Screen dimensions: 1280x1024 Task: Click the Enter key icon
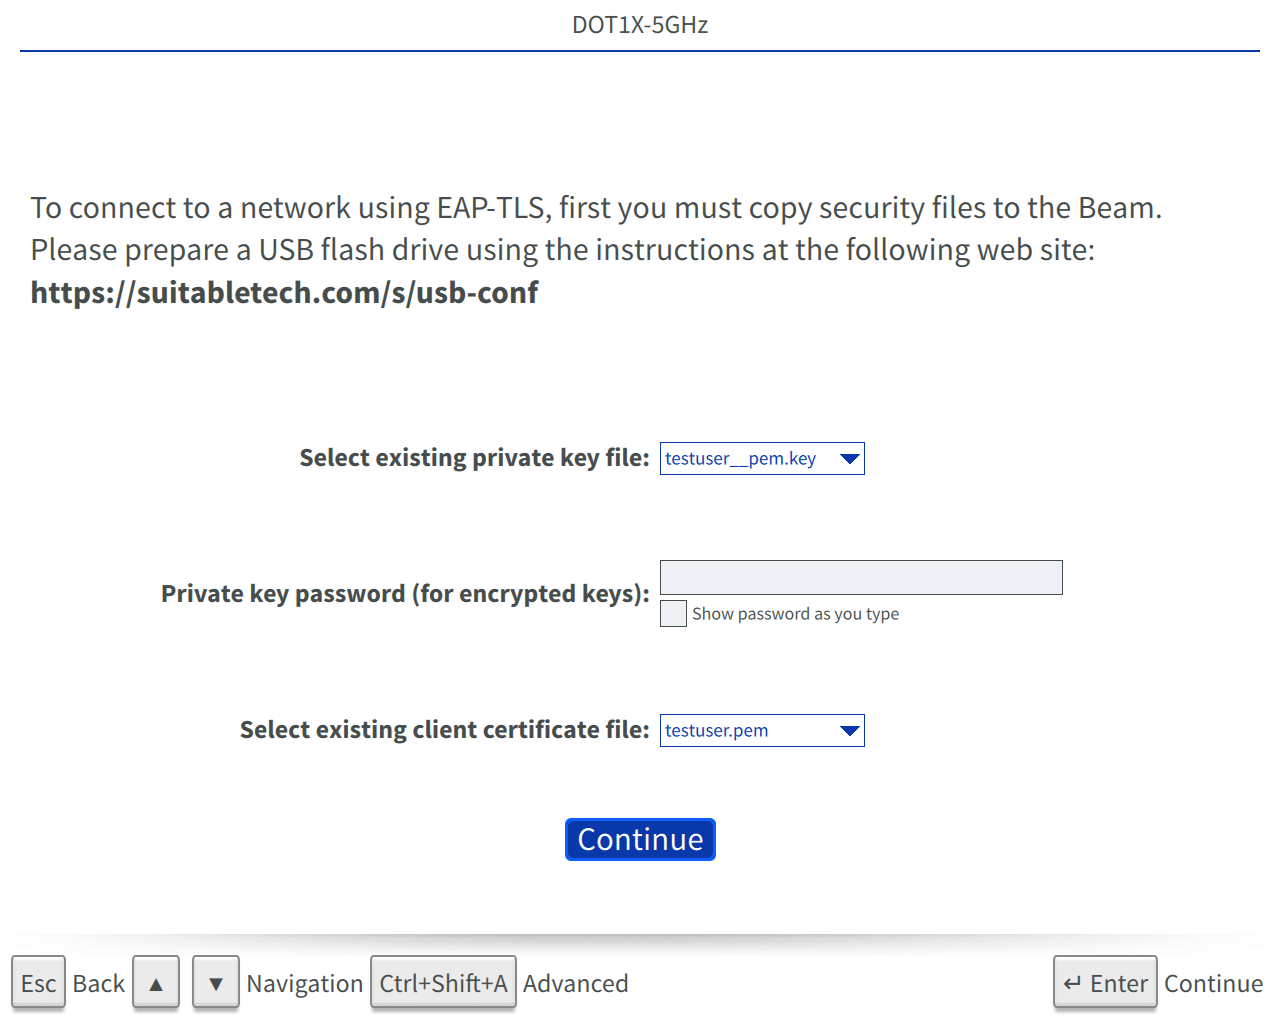[x=1105, y=983]
